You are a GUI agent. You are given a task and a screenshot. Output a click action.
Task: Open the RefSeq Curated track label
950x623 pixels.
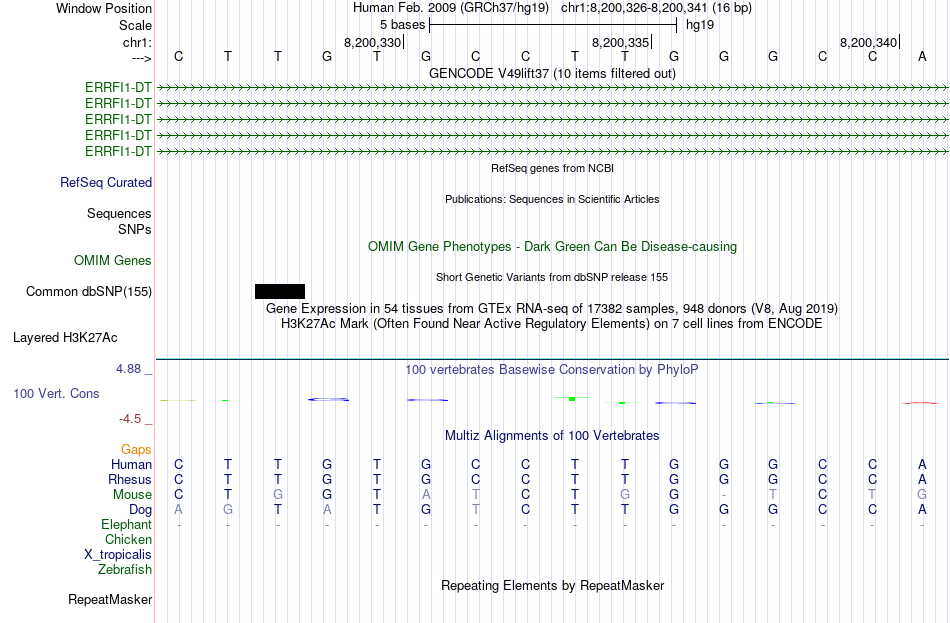[106, 182]
